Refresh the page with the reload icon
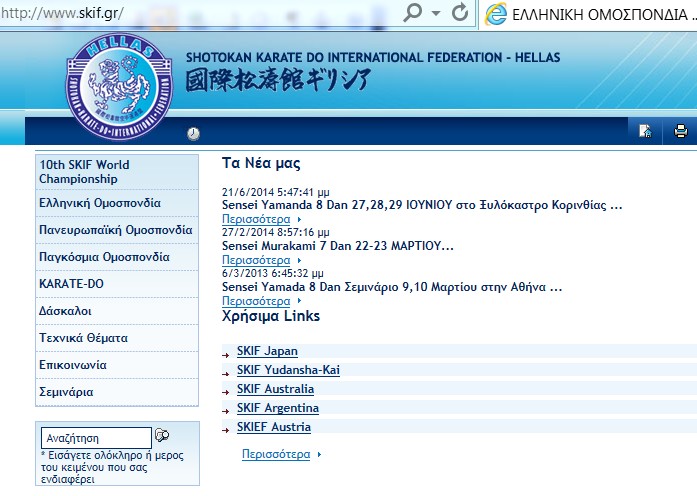The height and width of the screenshot is (496, 697). coord(460,15)
